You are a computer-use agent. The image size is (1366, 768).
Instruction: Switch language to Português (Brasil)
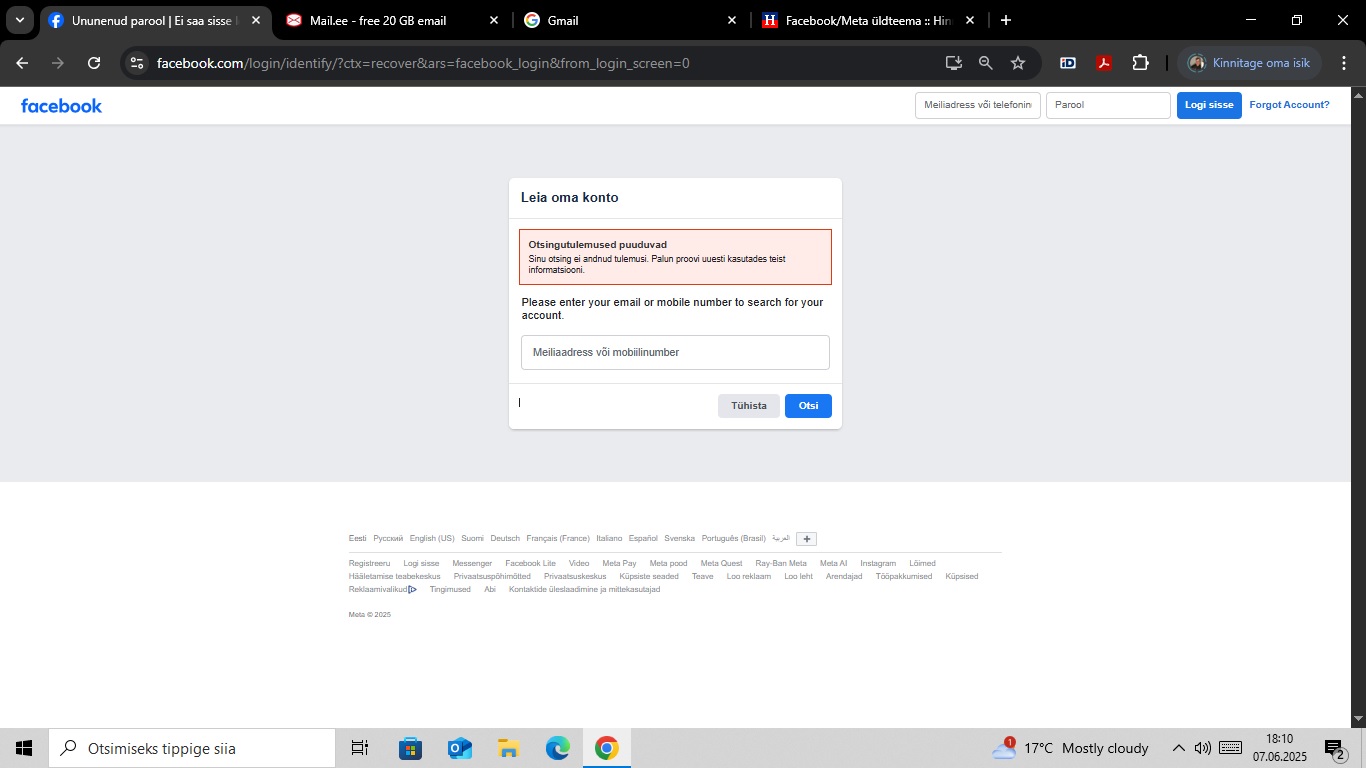[x=734, y=539]
